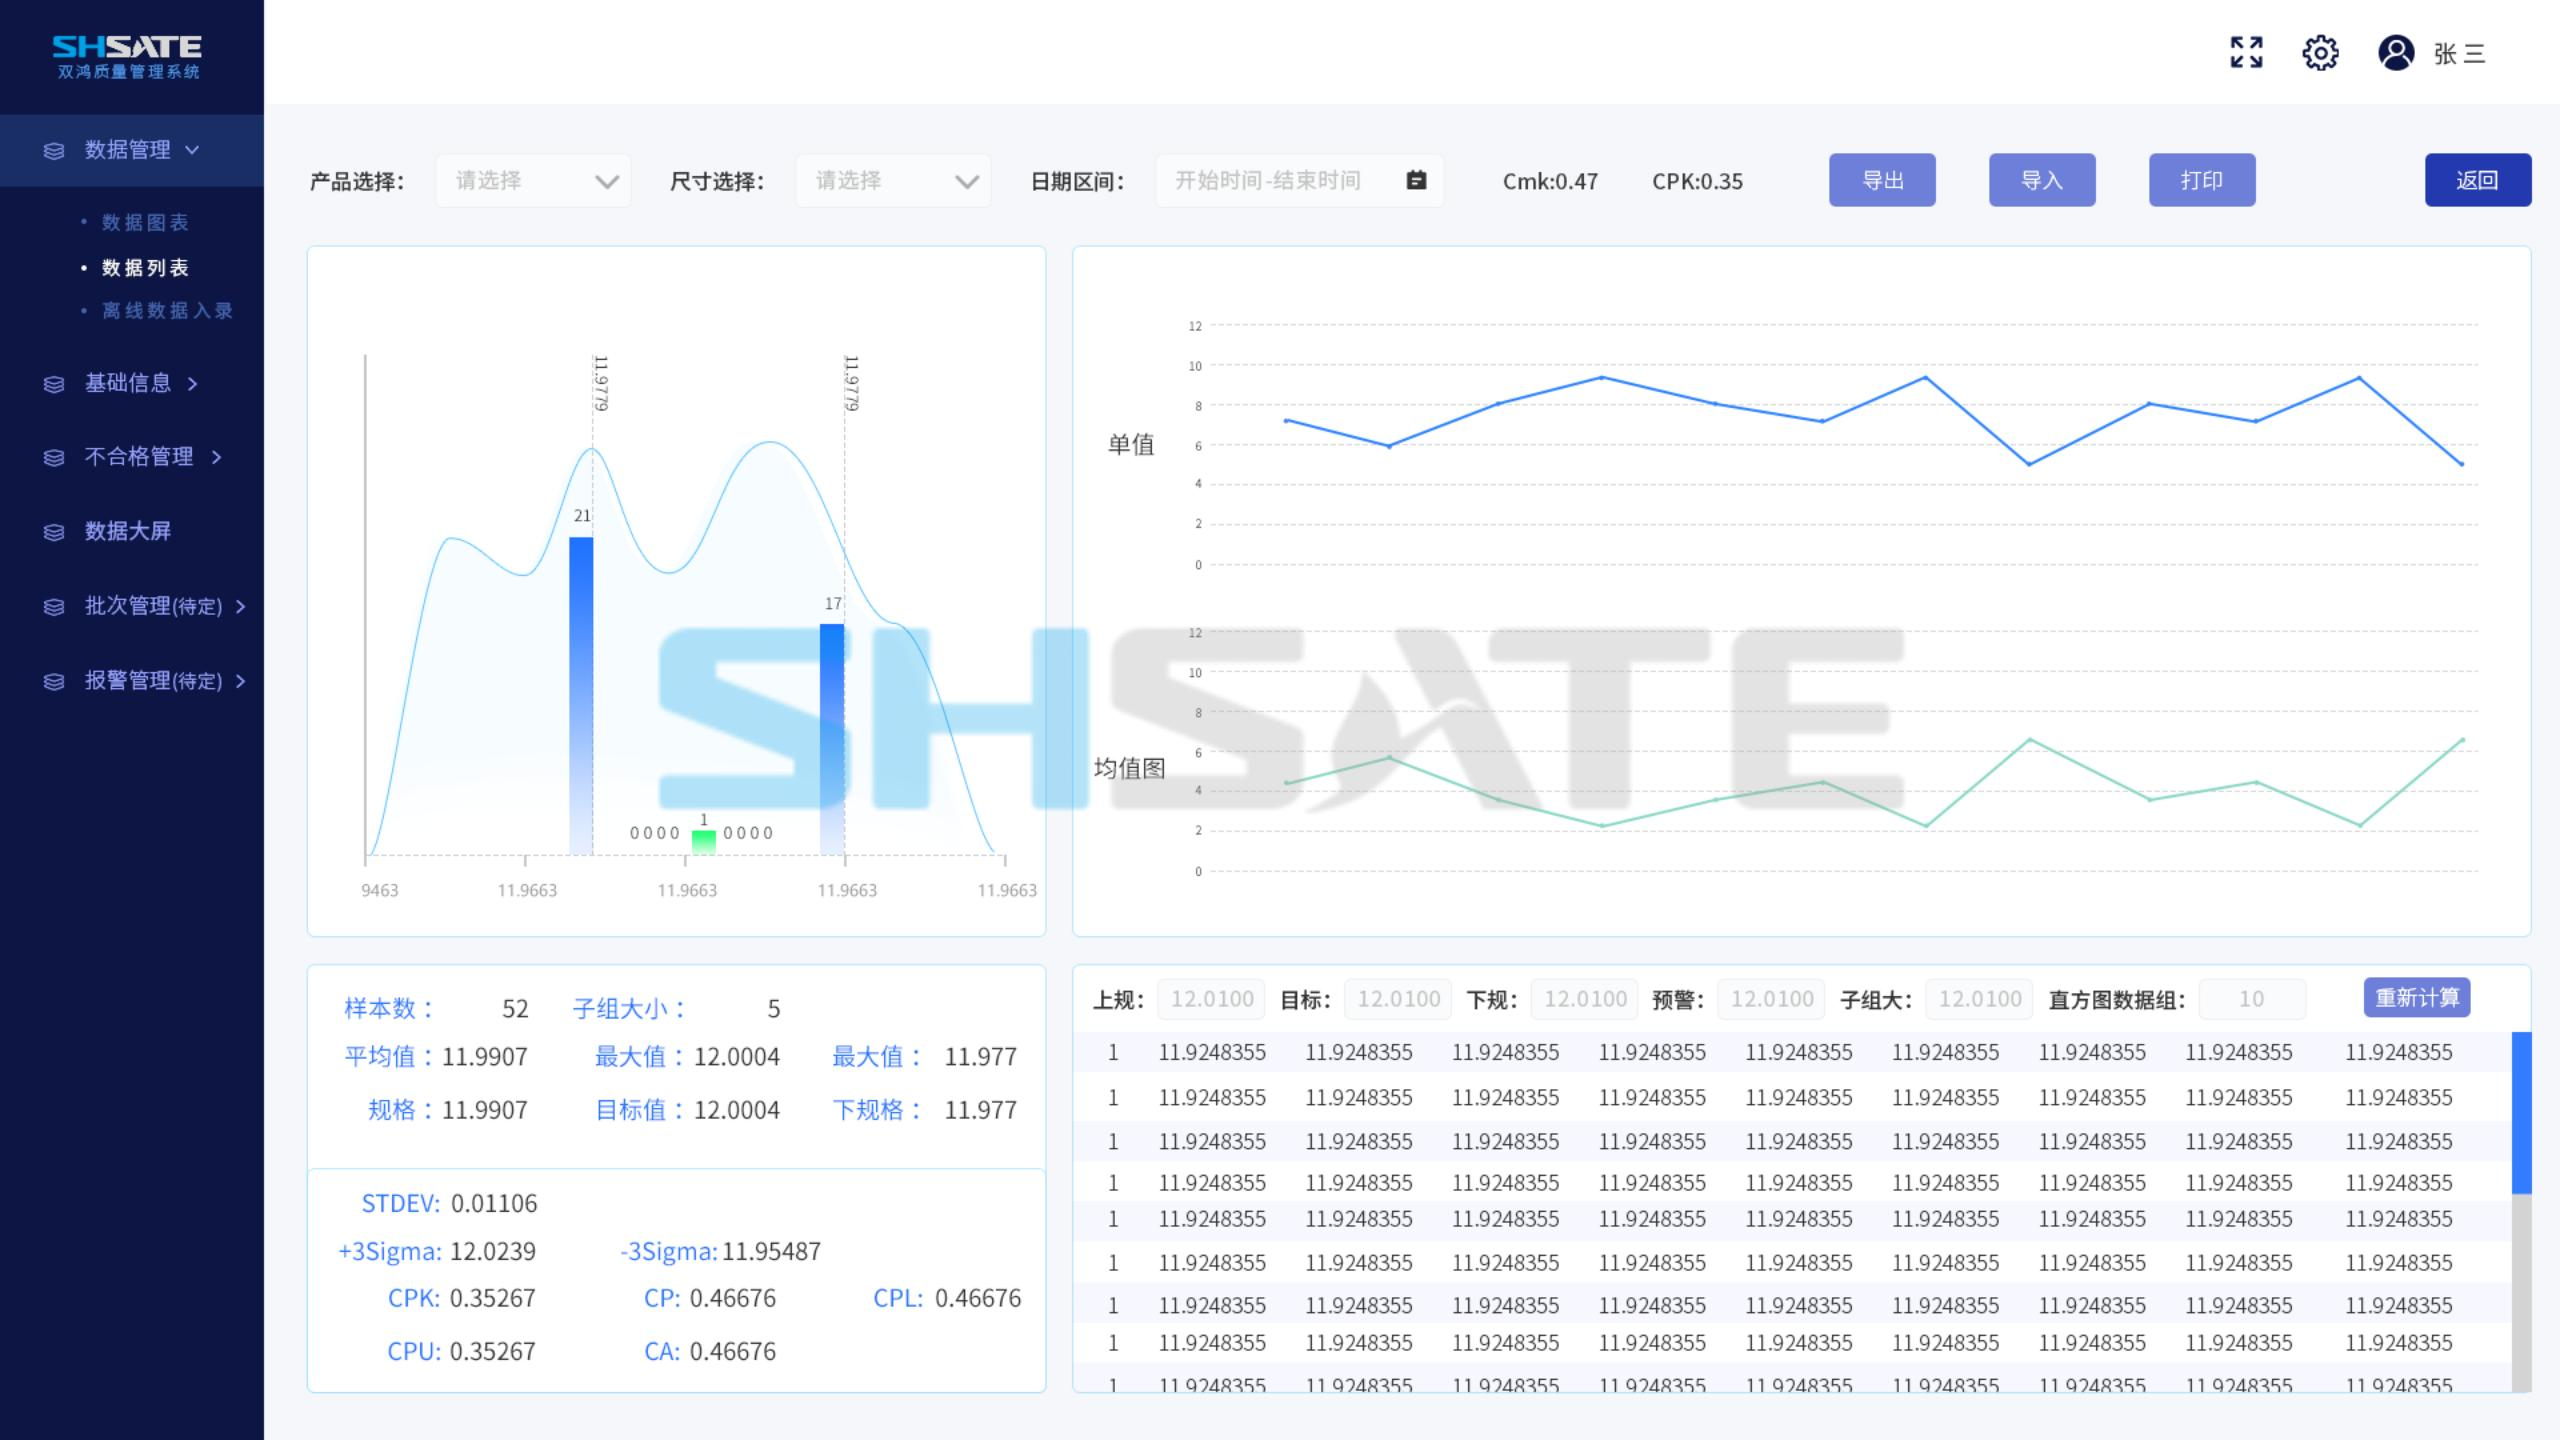Click the 导出 button

point(1882,180)
